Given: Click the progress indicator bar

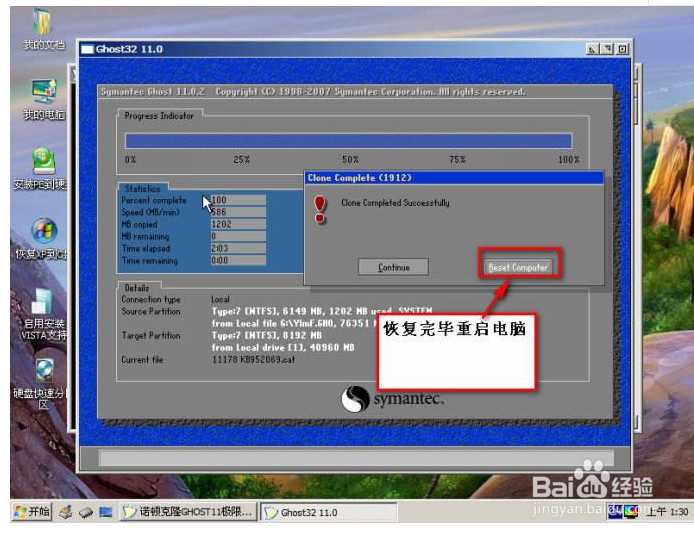Looking at the screenshot, I should 348,141.
